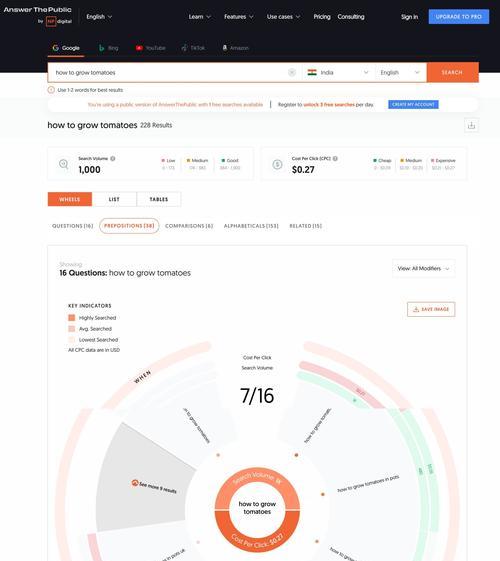The height and width of the screenshot is (561, 500).
Task: Open the Alphabeticals category
Action: pyautogui.click(x=251, y=226)
